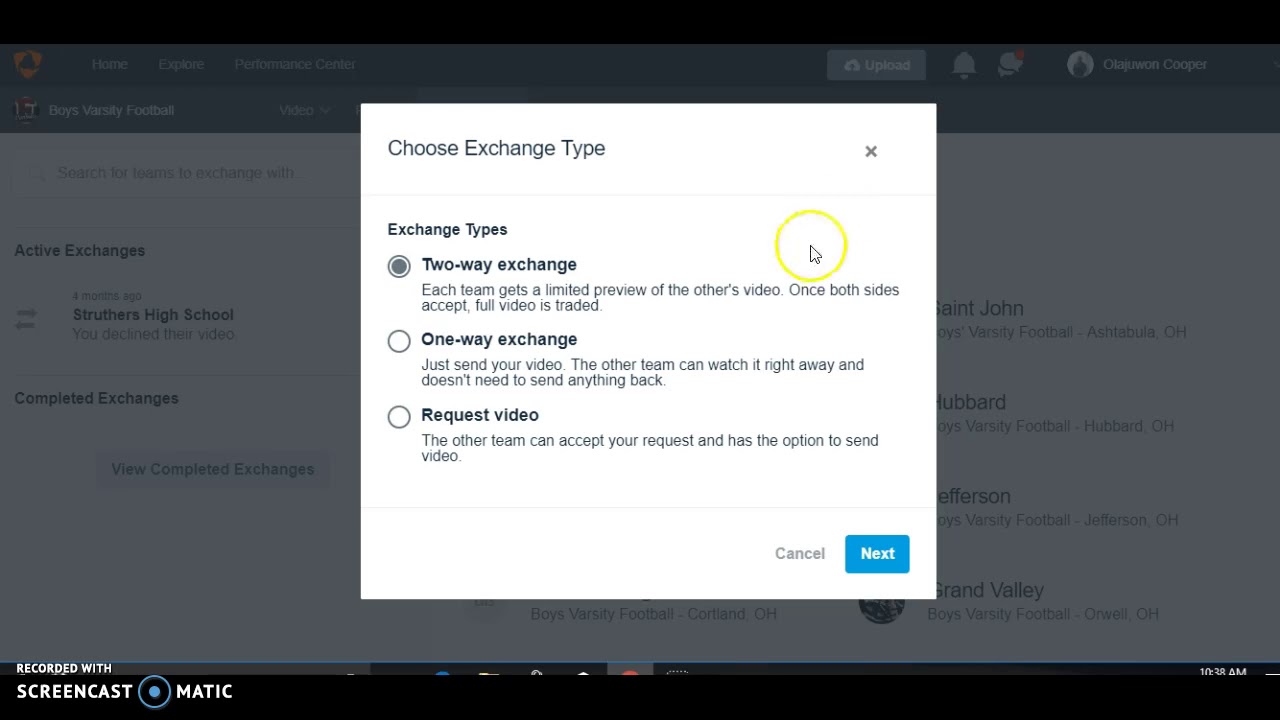Image resolution: width=1280 pixels, height=720 pixels.
Task: Open Olajuwon Cooper profile avatar
Action: tap(1080, 65)
